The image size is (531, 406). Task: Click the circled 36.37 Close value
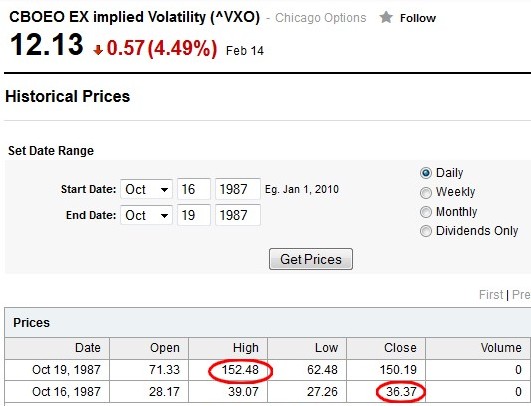pyautogui.click(x=401, y=391)
